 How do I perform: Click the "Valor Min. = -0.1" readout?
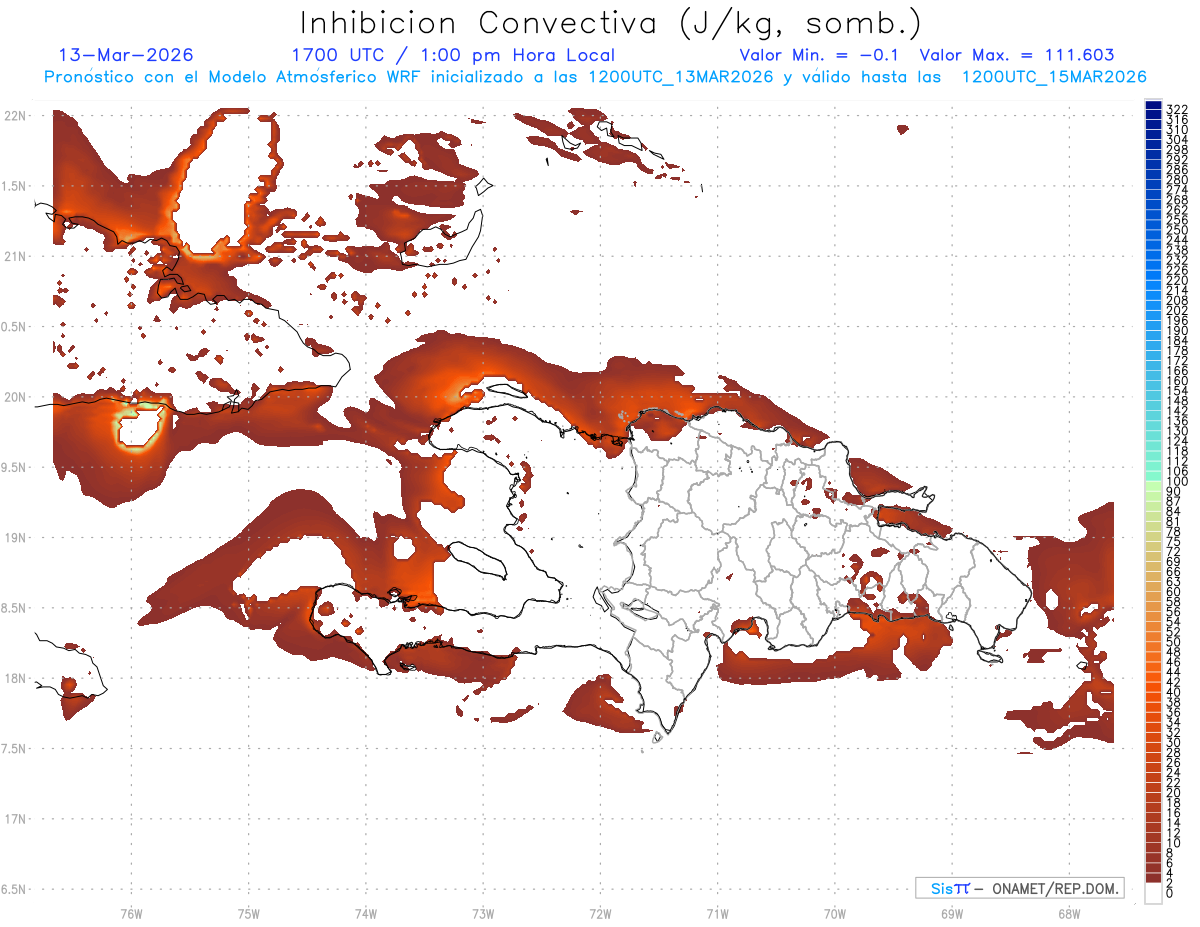[x=819, y=55]
